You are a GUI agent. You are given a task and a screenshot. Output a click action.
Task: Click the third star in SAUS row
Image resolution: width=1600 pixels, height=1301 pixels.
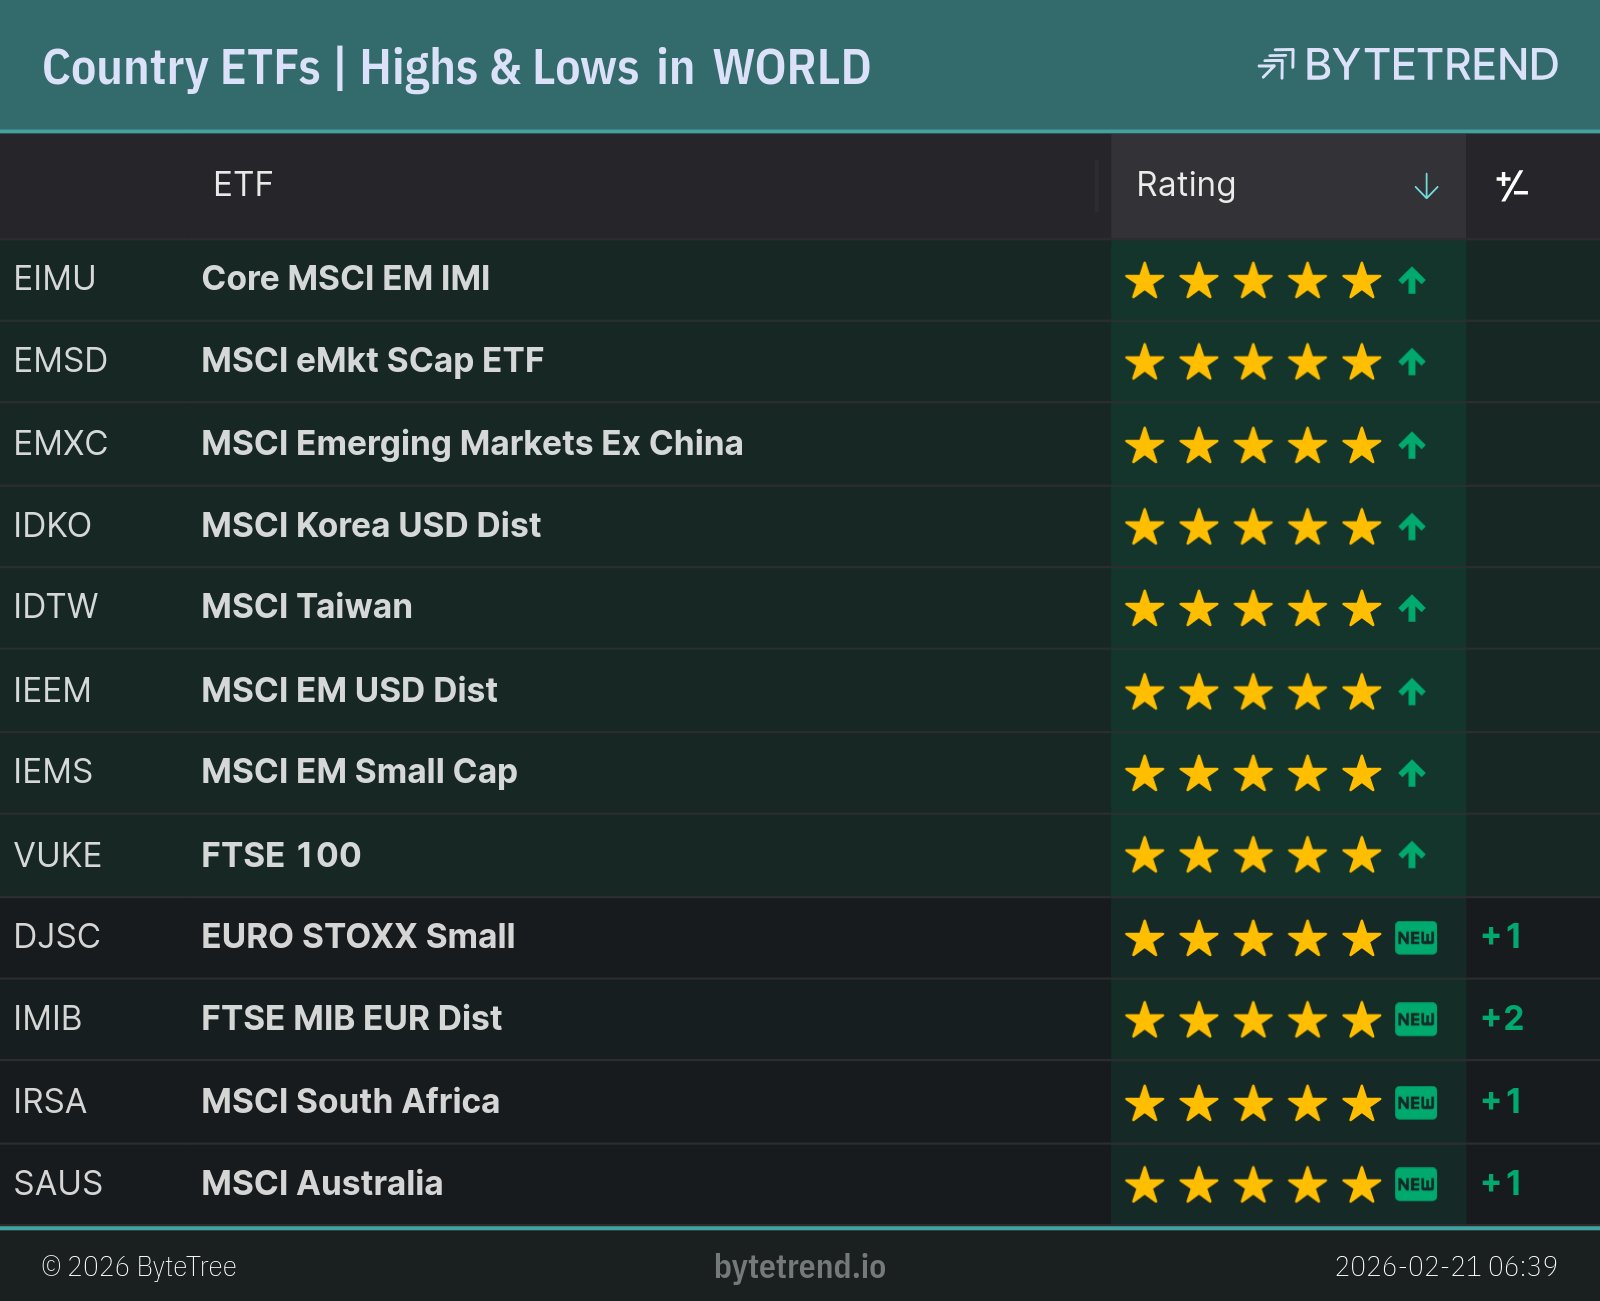pos(1253,1185)
